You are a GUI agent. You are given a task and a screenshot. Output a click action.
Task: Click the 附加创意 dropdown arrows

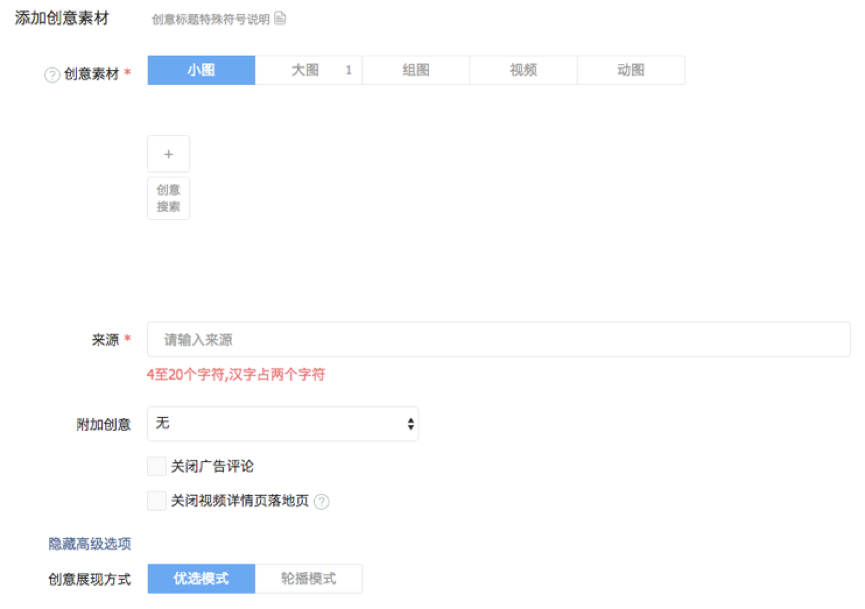click(x=410, y=424)
